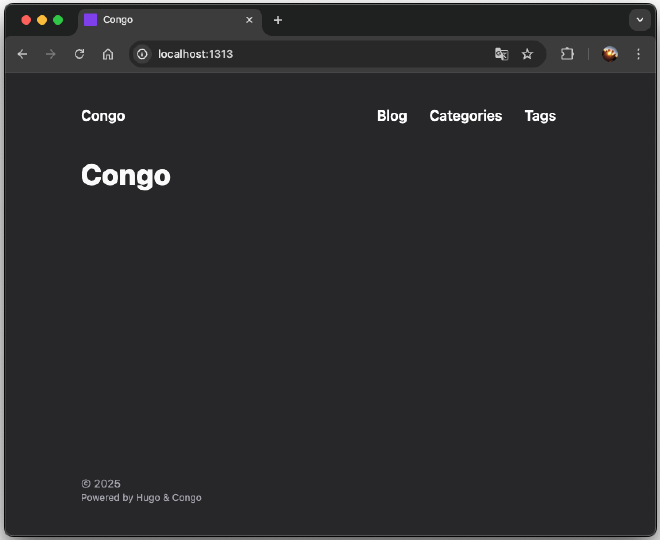
Task: Click the large Congo page heading
Action: [126, 176]
